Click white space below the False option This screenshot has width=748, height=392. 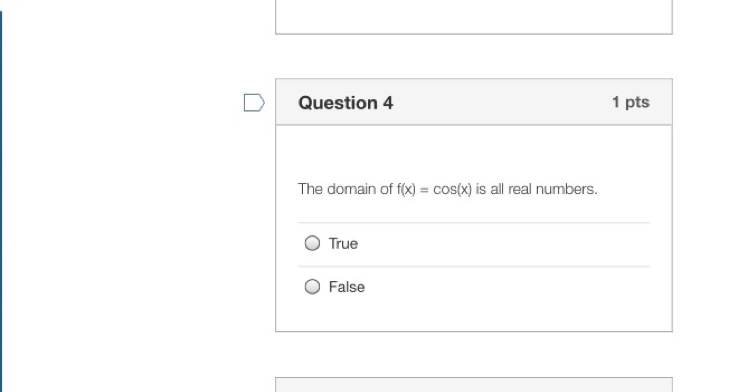[x=474, y=317]
